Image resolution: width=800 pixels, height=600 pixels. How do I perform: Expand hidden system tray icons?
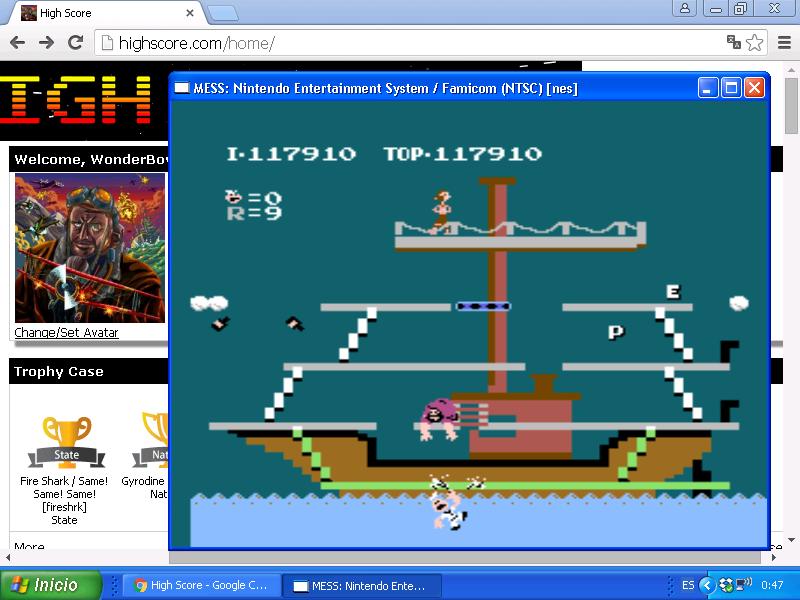click(707, 585)
